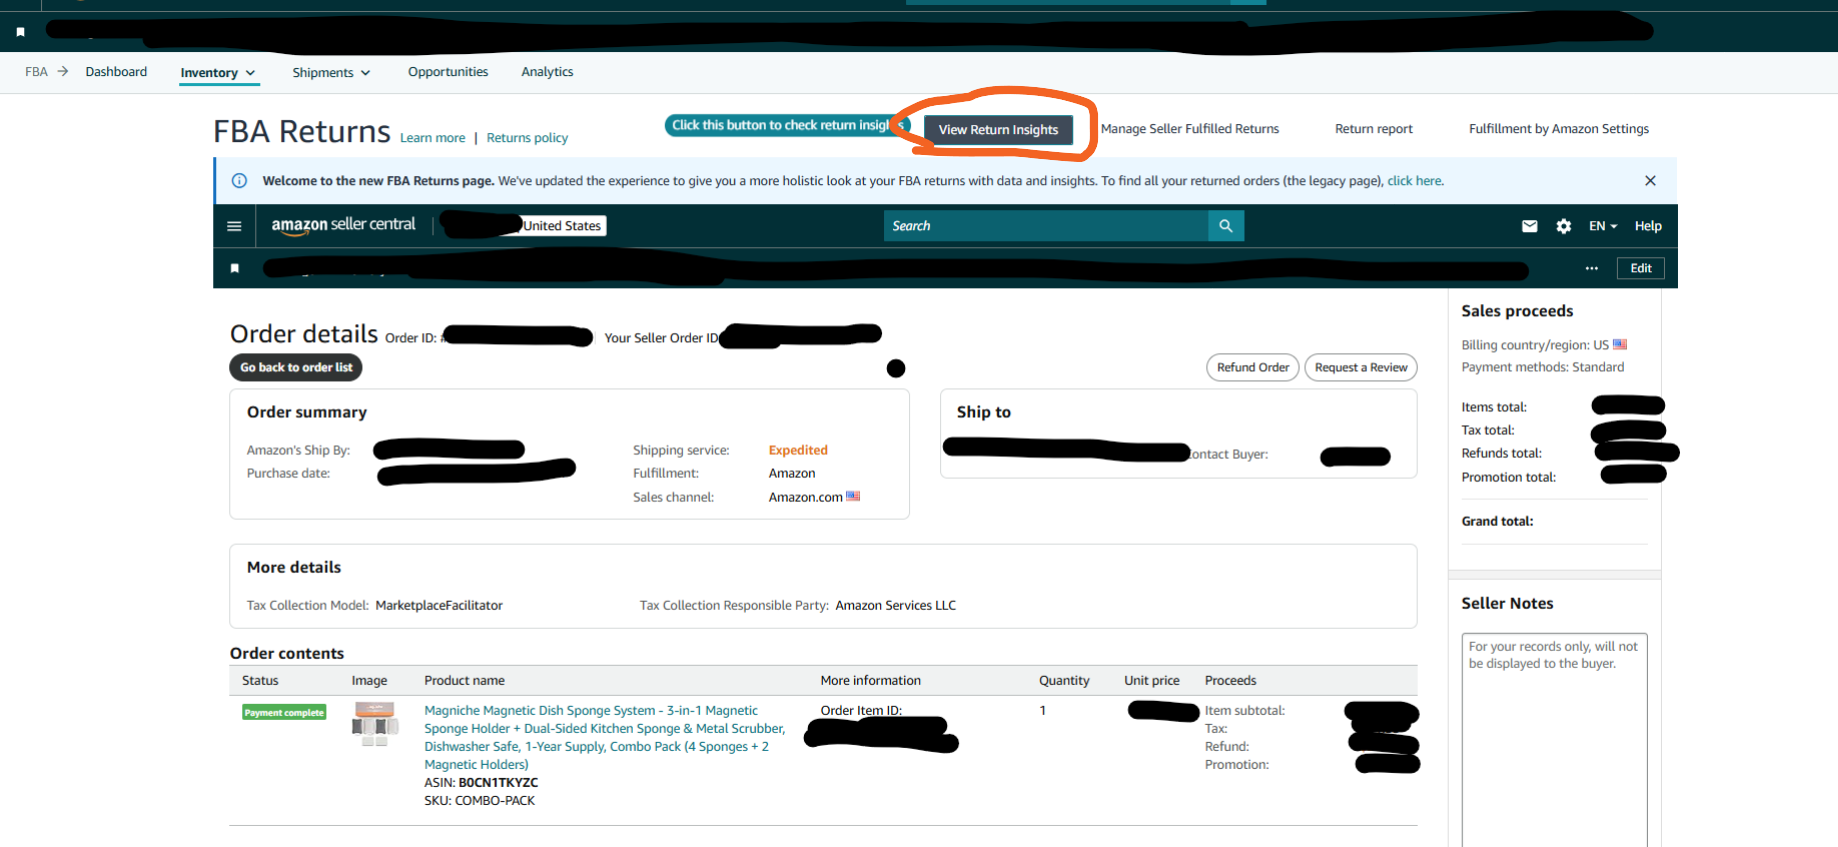Open the hamburger menu in Seller Central
Screen dimensions: 1838x847
coord(234,226)
